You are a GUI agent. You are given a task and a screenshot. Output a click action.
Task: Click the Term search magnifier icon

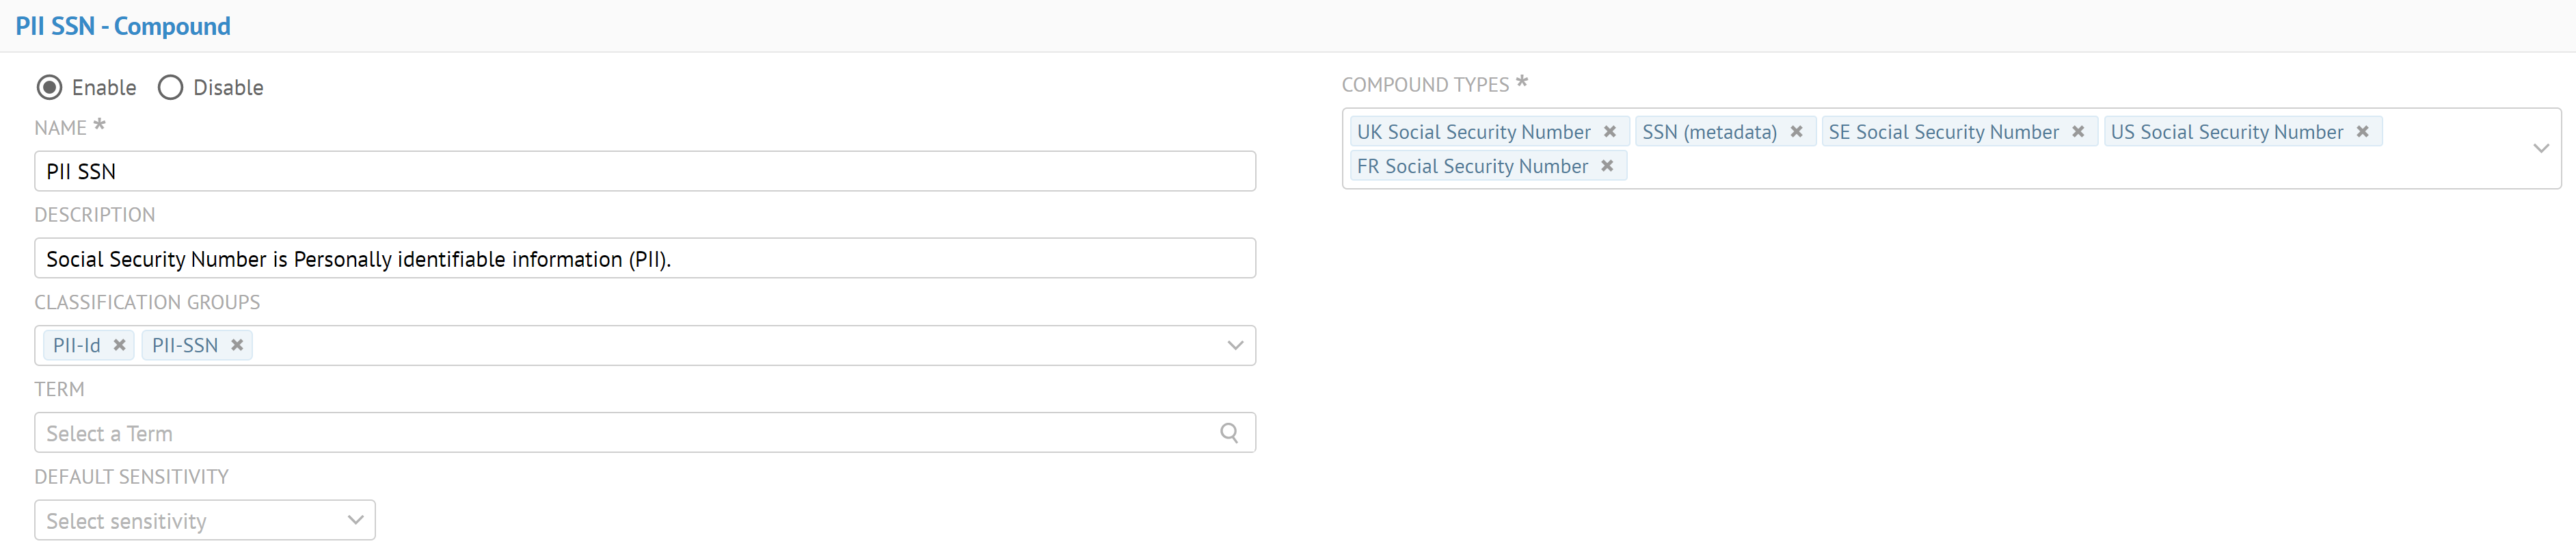[x=1229, y=433]
